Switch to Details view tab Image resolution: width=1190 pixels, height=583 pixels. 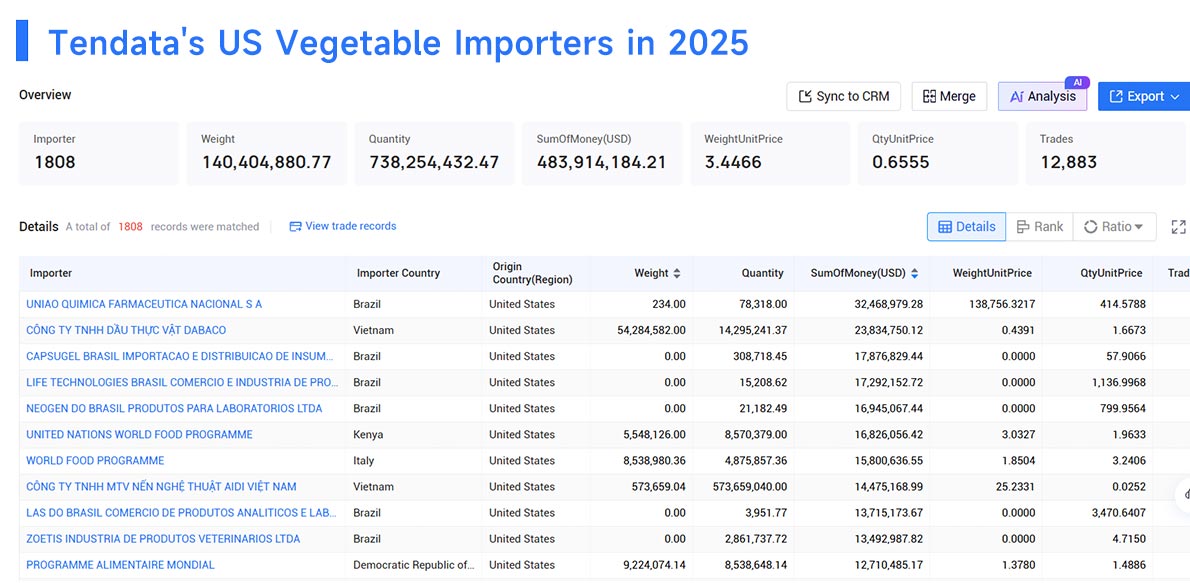pos(966,226)
